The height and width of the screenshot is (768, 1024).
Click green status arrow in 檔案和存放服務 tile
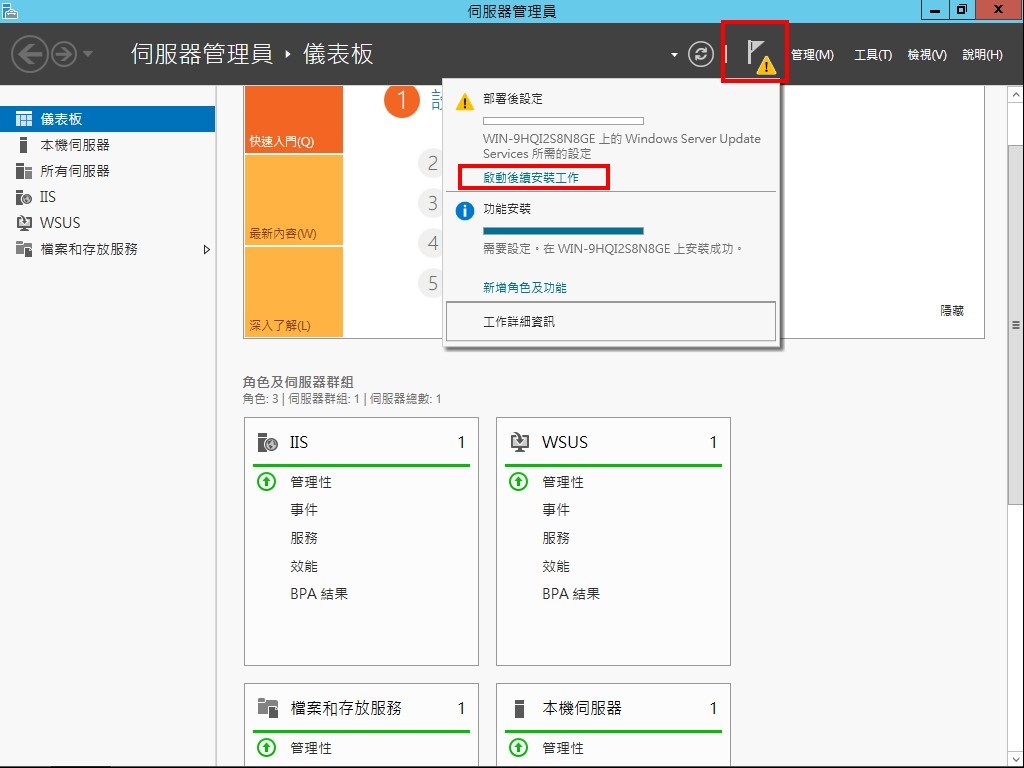tap(266, 747)
